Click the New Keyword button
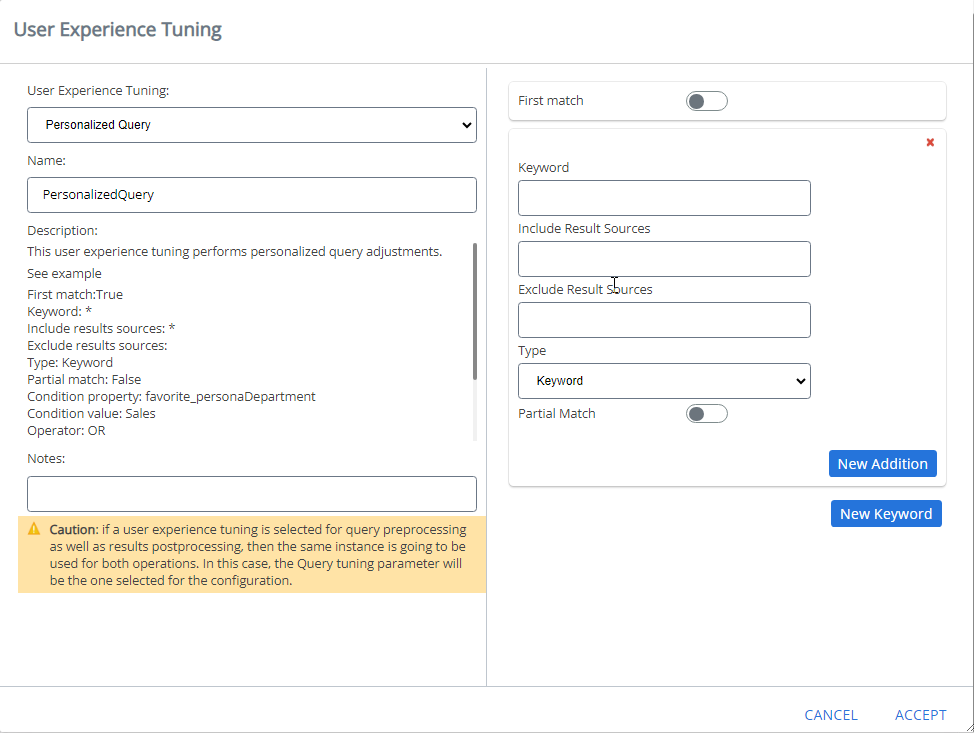The width and height of the screenshot is (974, 733). pyautogui.click(x=886, y=514)
